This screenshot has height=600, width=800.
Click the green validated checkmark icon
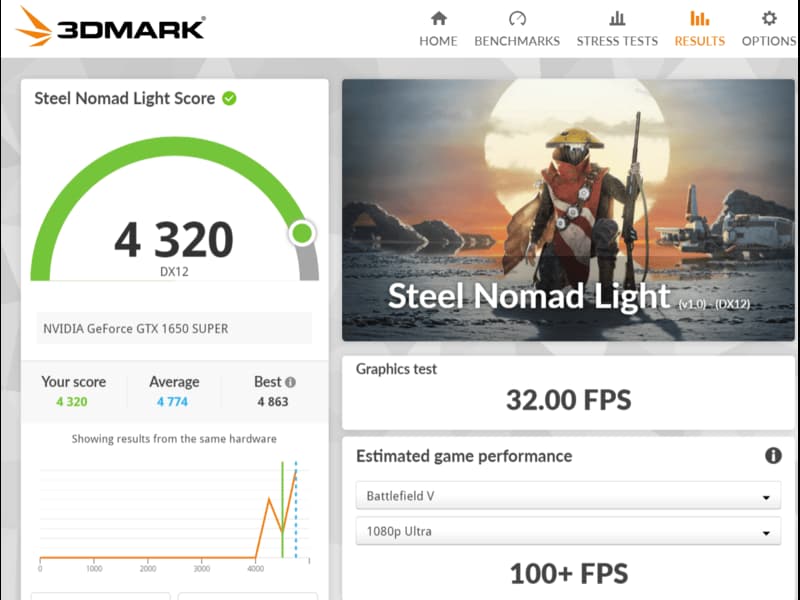point(230,98)
